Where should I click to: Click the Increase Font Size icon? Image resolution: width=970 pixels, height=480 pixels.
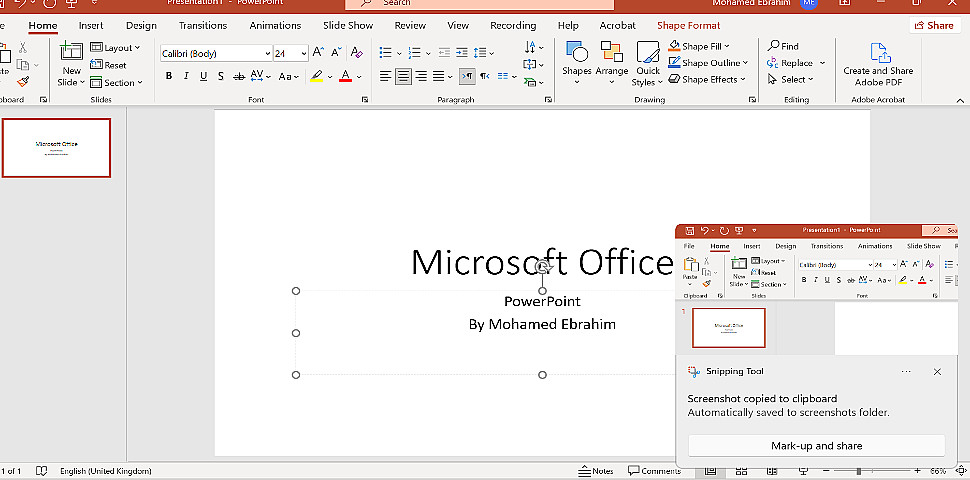pyautogui.click(x=318, y=52)
